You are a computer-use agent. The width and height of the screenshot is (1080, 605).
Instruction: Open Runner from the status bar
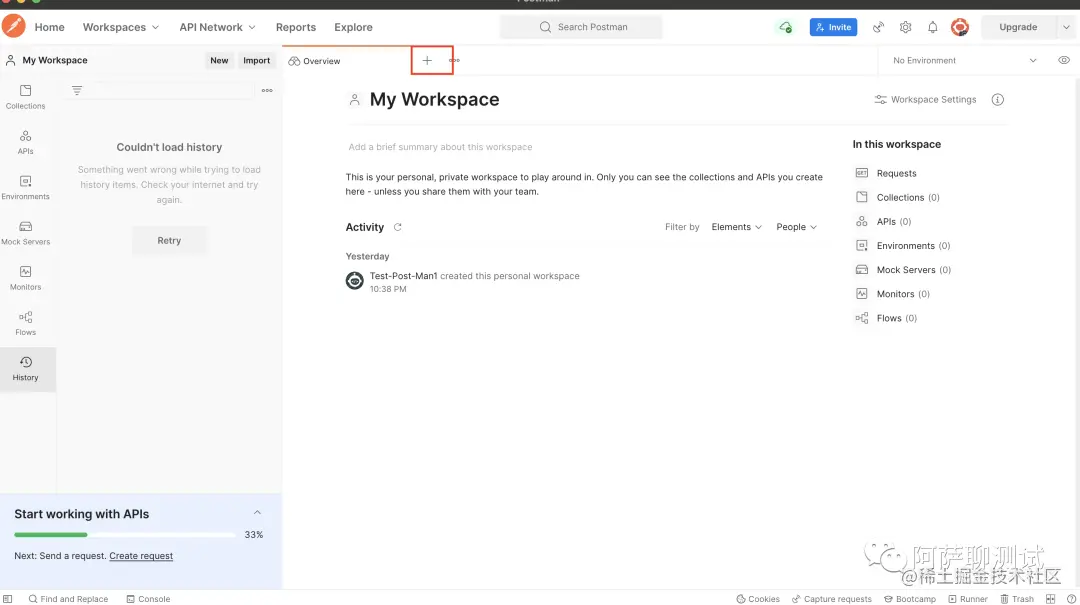pyautogui.click(x=968, y=599)
